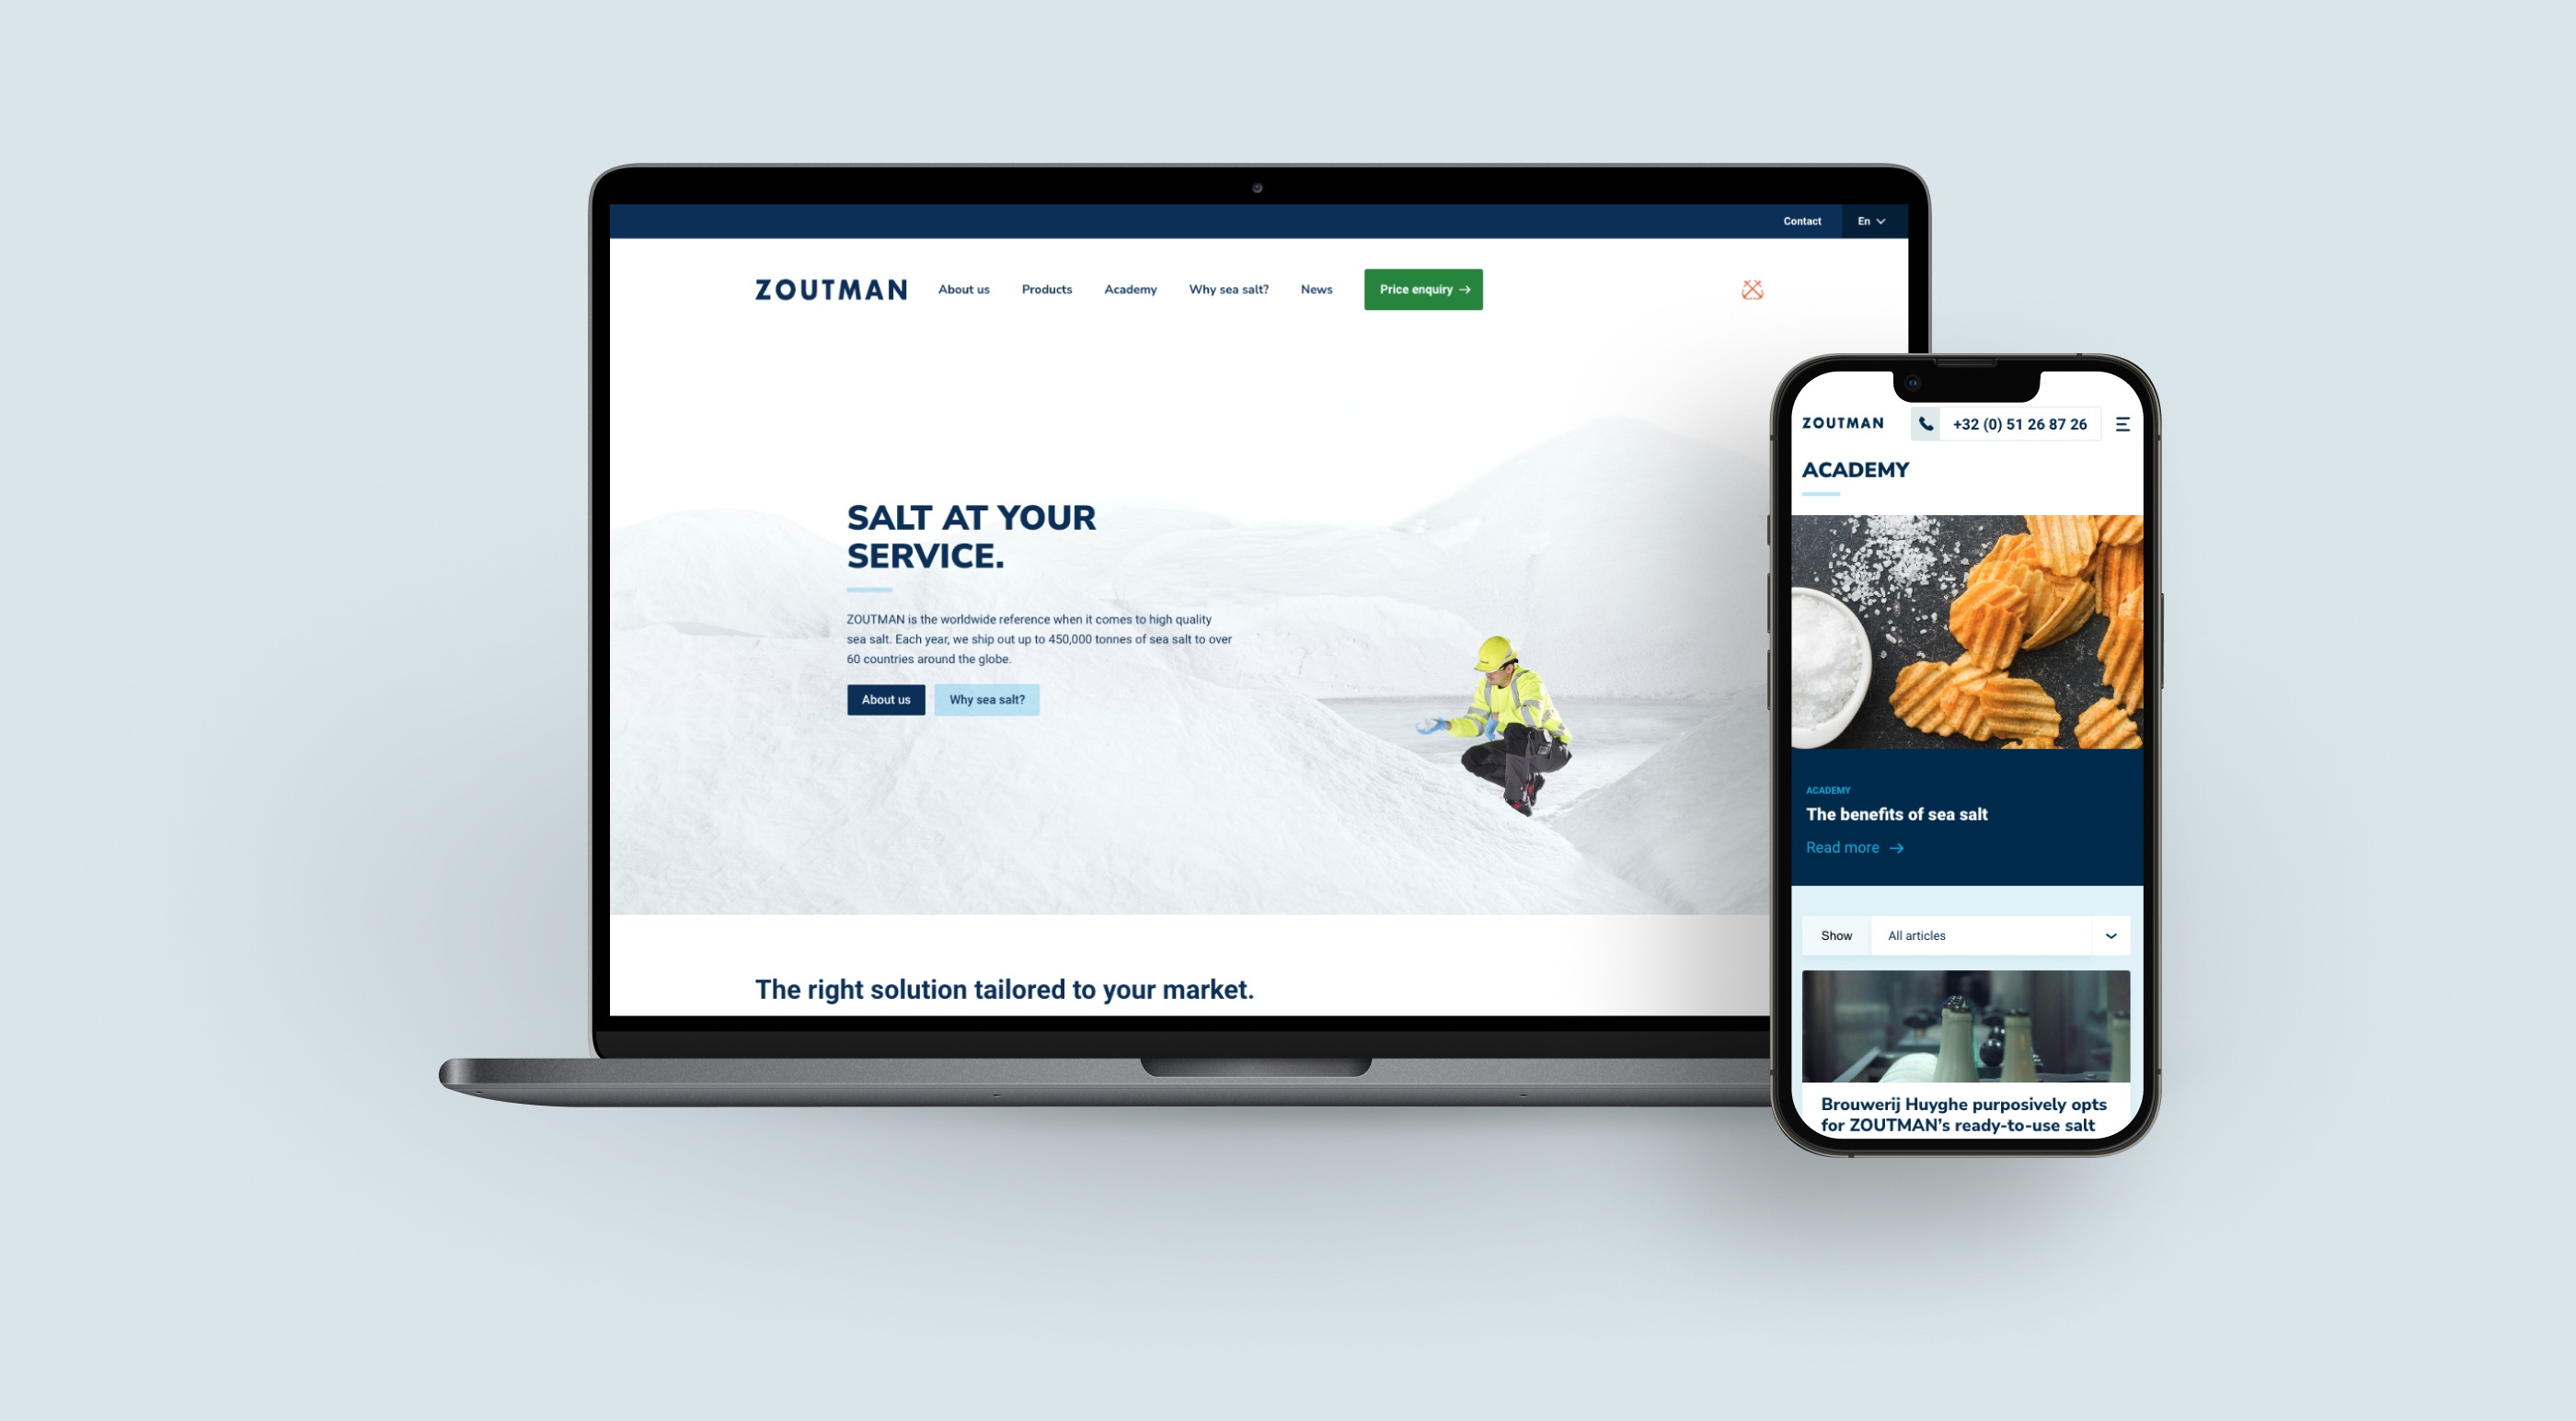This screenshot has height=1421, width=2576.
Task: Expand the language dropdown selector En
Action: (1869, 219)
